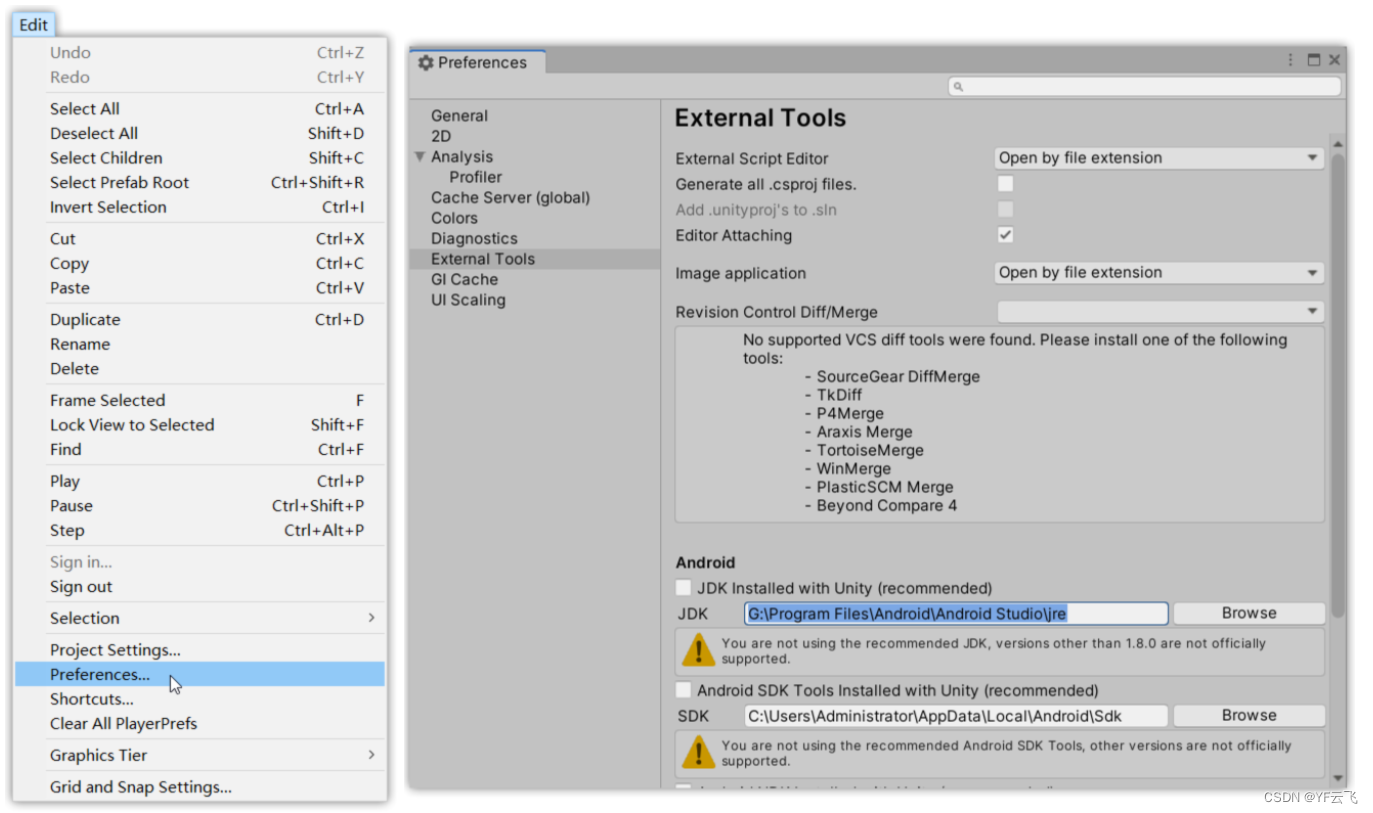Select Shortcuts... from the Edit menu
This screenshot has height=813, width=1373.
(x=200, y=699)
